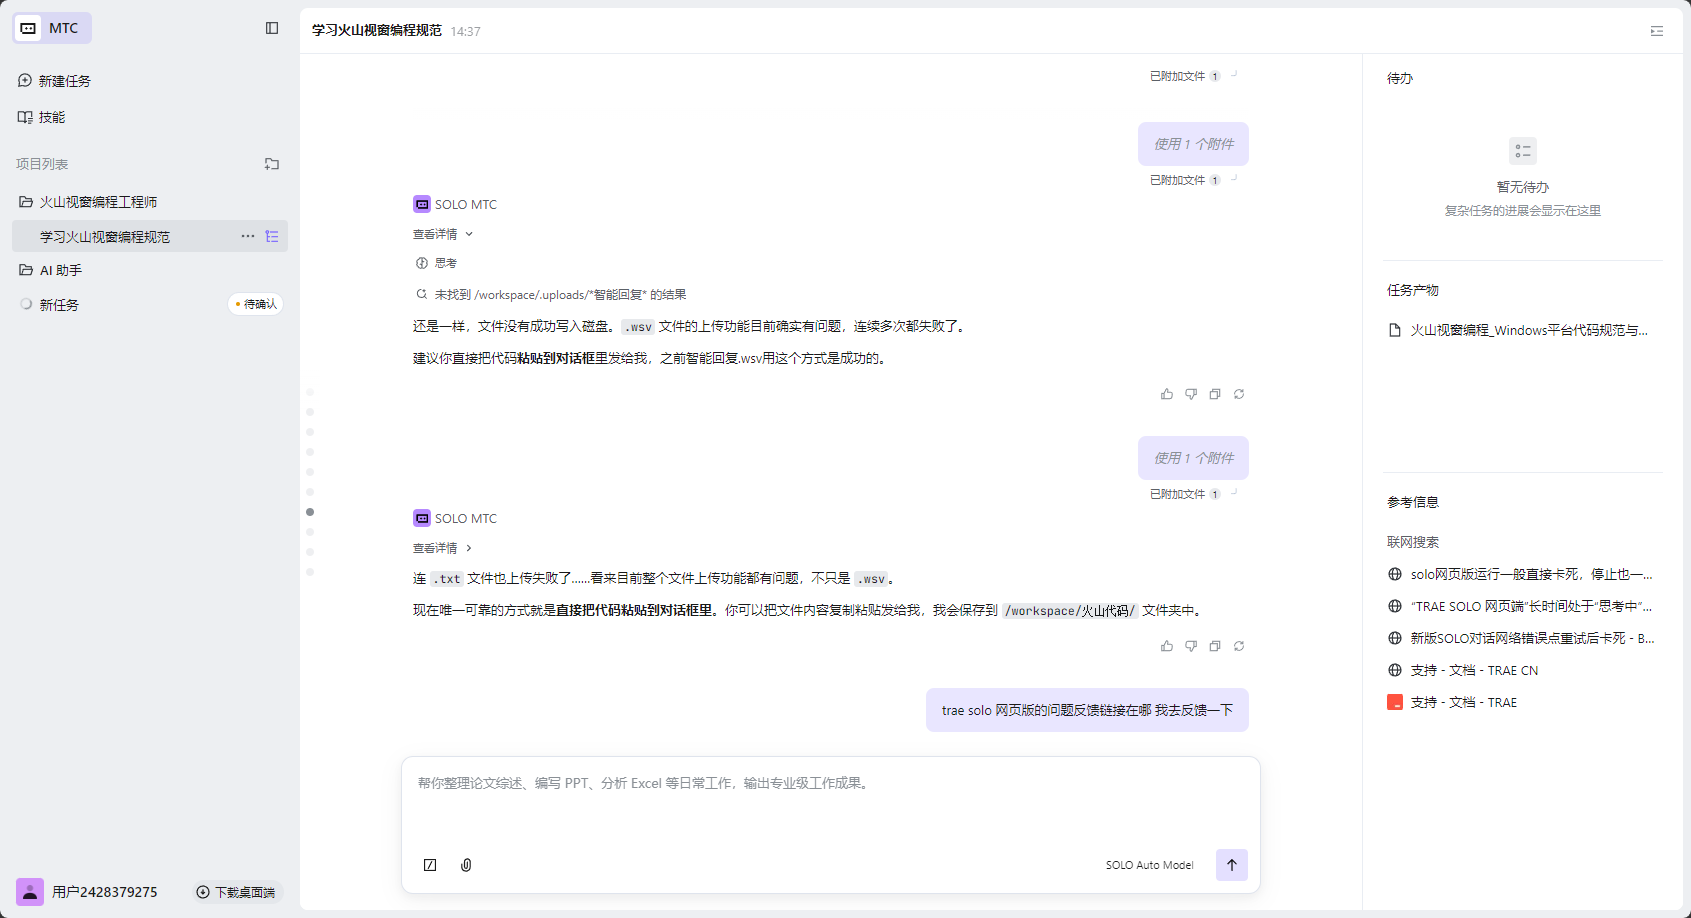This screenshot has width=1691, height=918.
Task: Toggle the task list icon beside 学习火山视窗编程规范
Action: [272, 236]
